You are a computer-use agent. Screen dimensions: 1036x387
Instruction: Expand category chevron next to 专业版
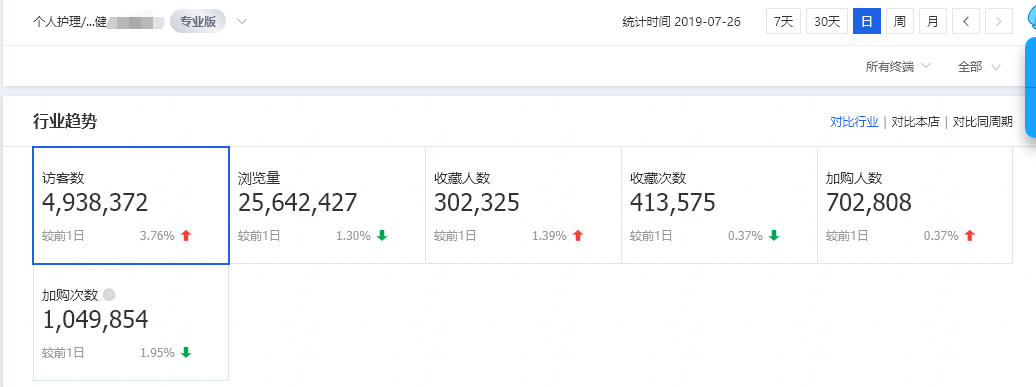coord(242,22)
